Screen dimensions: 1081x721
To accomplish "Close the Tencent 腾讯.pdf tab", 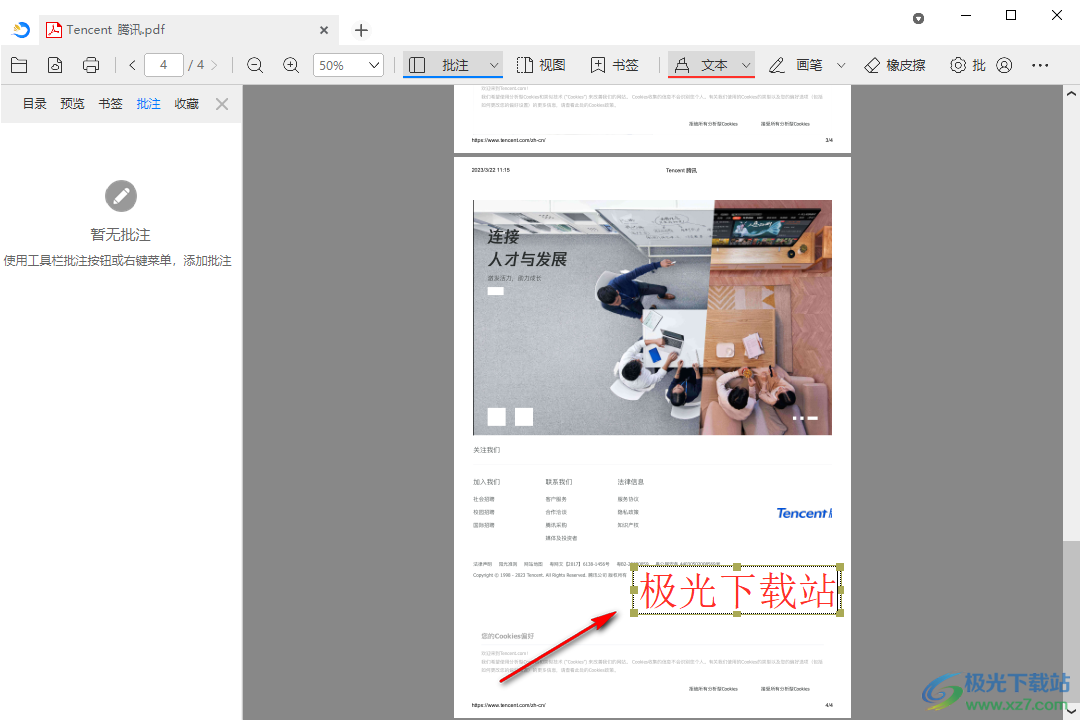I will pyautogui.click(x=324, y=30).
